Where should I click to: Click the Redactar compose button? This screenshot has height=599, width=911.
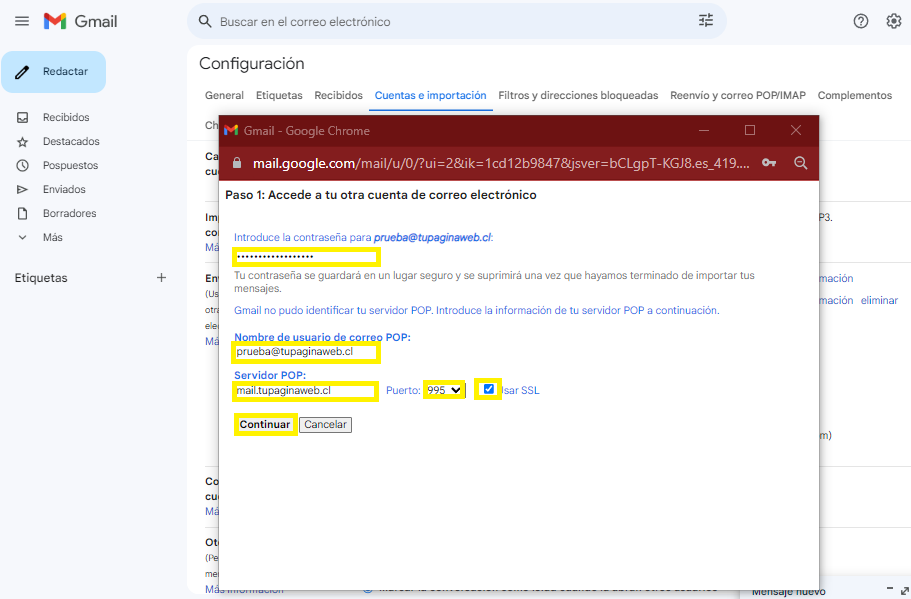(54, 72)
